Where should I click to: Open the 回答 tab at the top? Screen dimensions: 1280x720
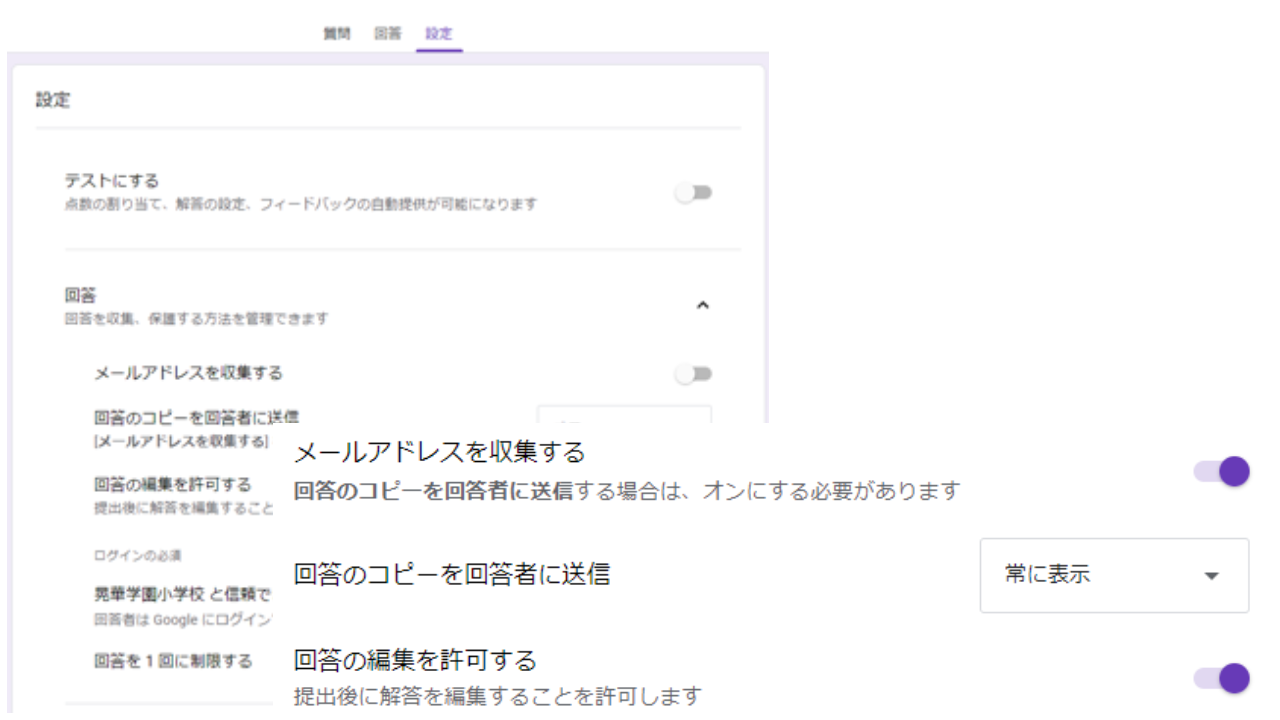[x=388, y=33]
